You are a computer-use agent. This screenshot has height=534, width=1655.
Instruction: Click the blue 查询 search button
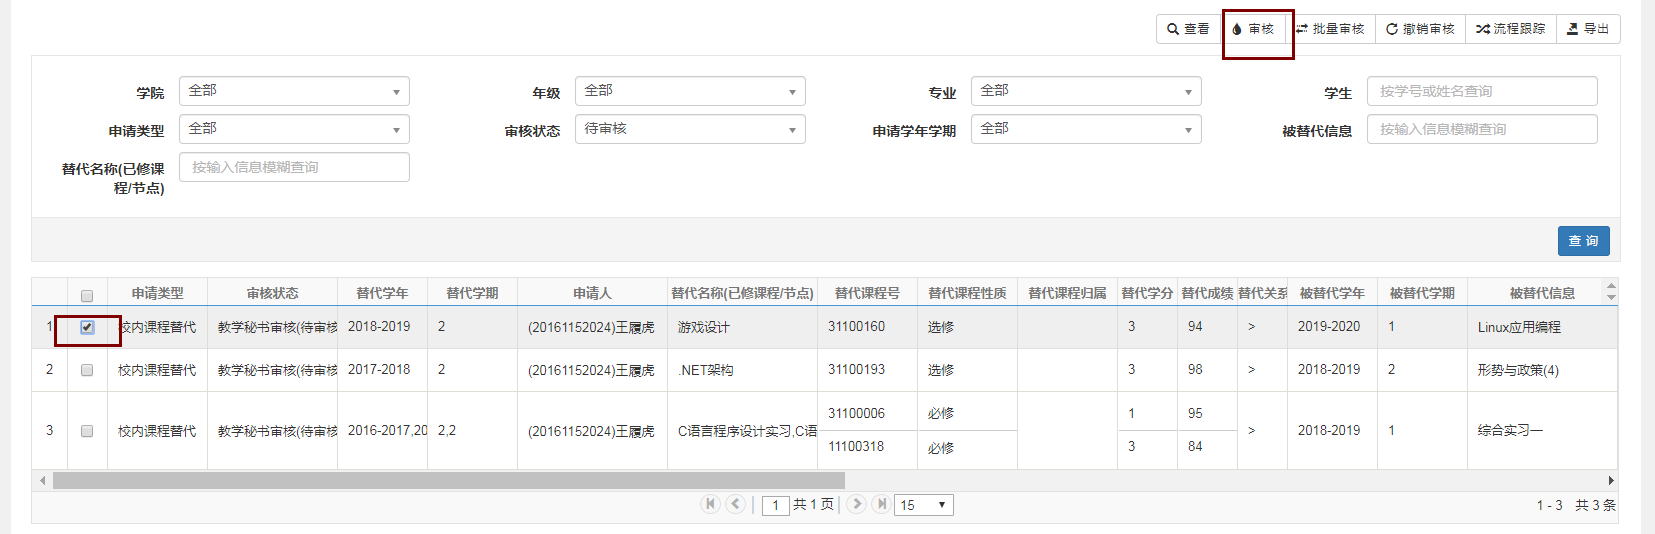(x=1583, y=241)
